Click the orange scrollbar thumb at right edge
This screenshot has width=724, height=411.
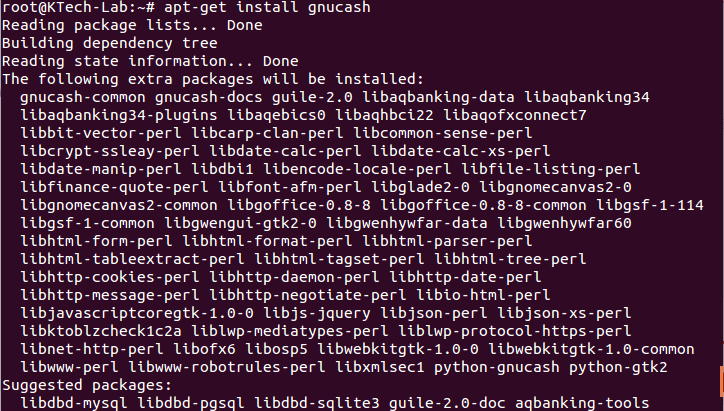720,380
